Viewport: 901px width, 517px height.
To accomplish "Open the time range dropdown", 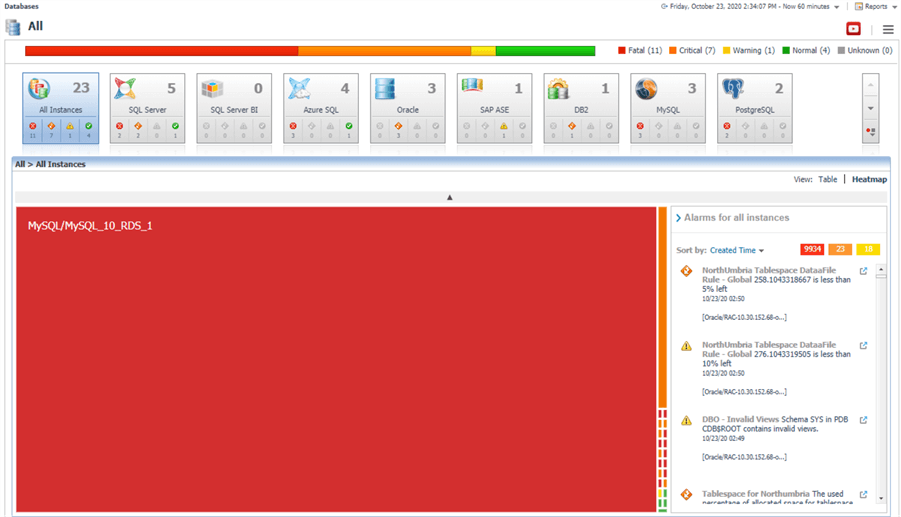I will point(750,6).
